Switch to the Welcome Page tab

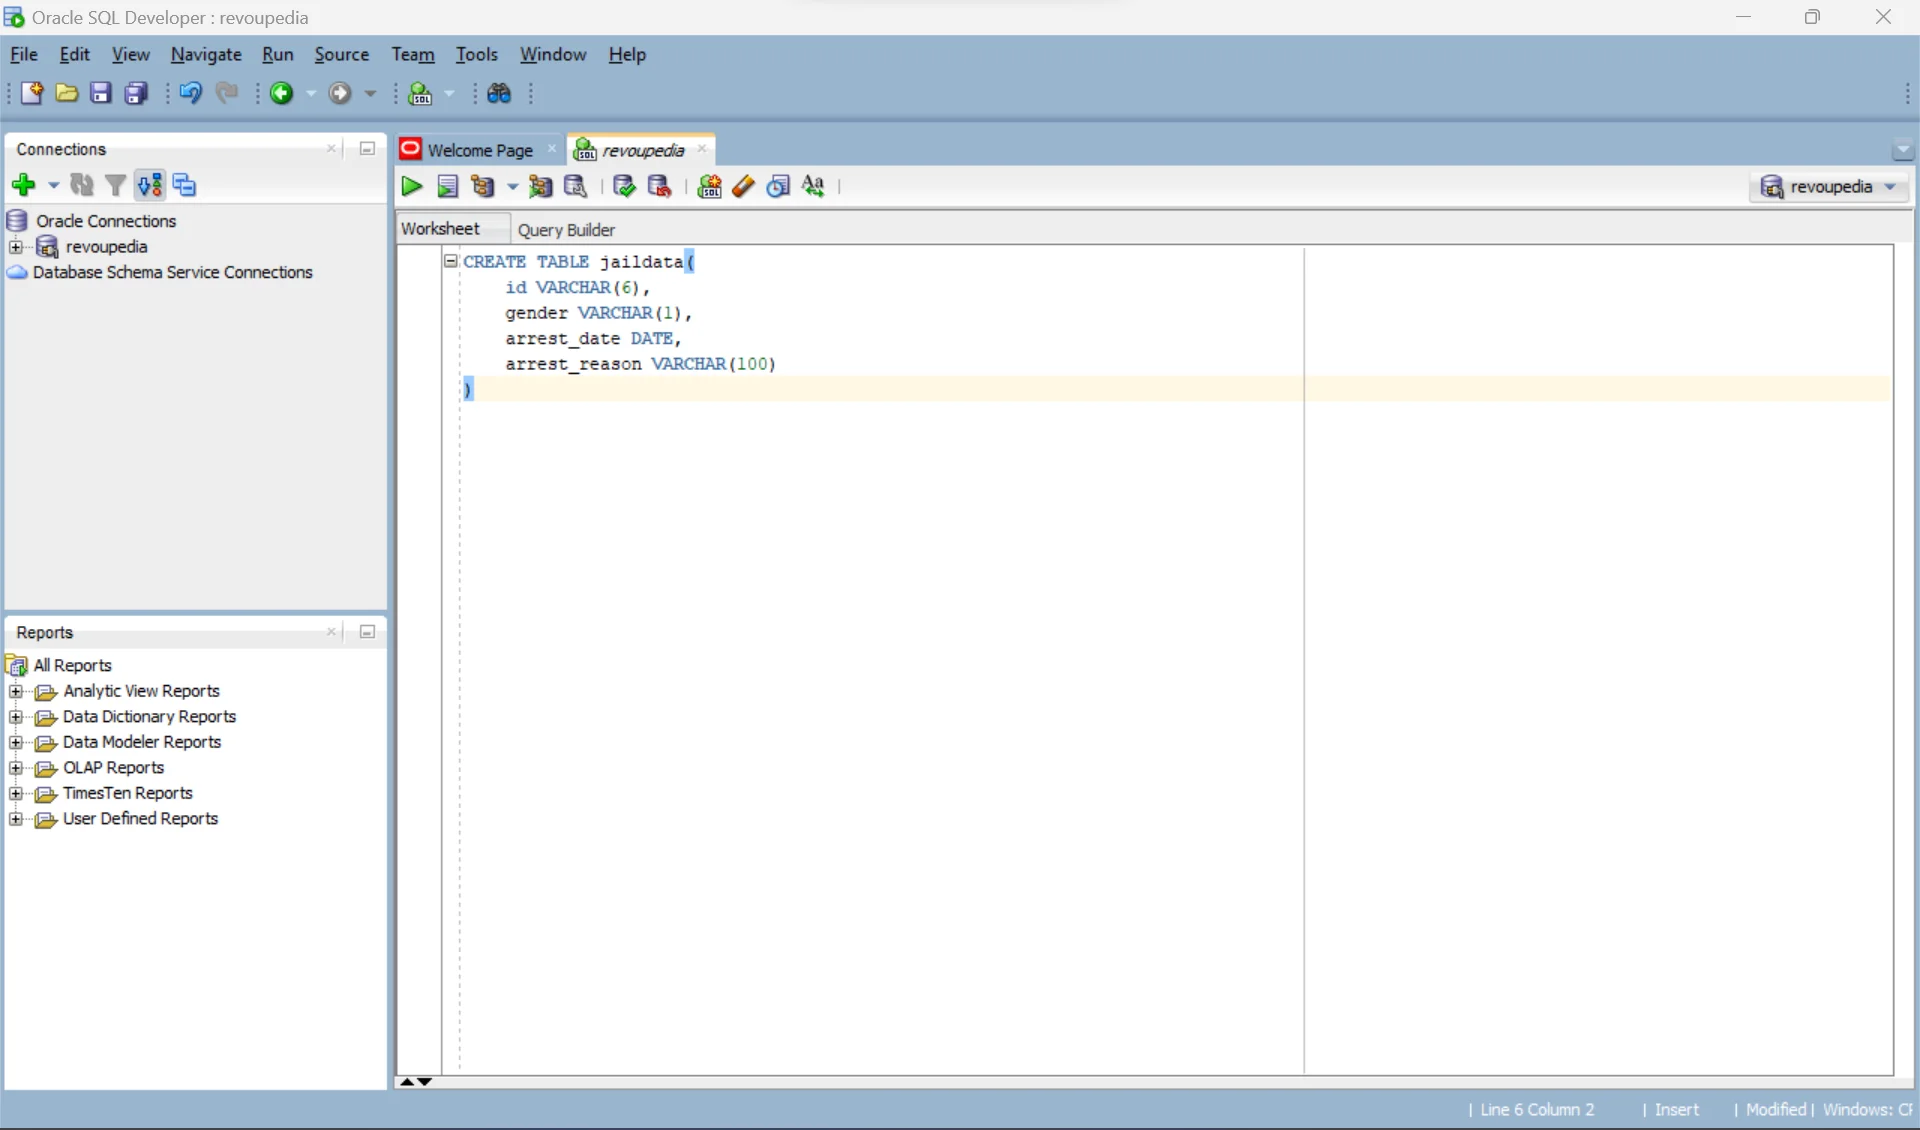click(479, 150)
